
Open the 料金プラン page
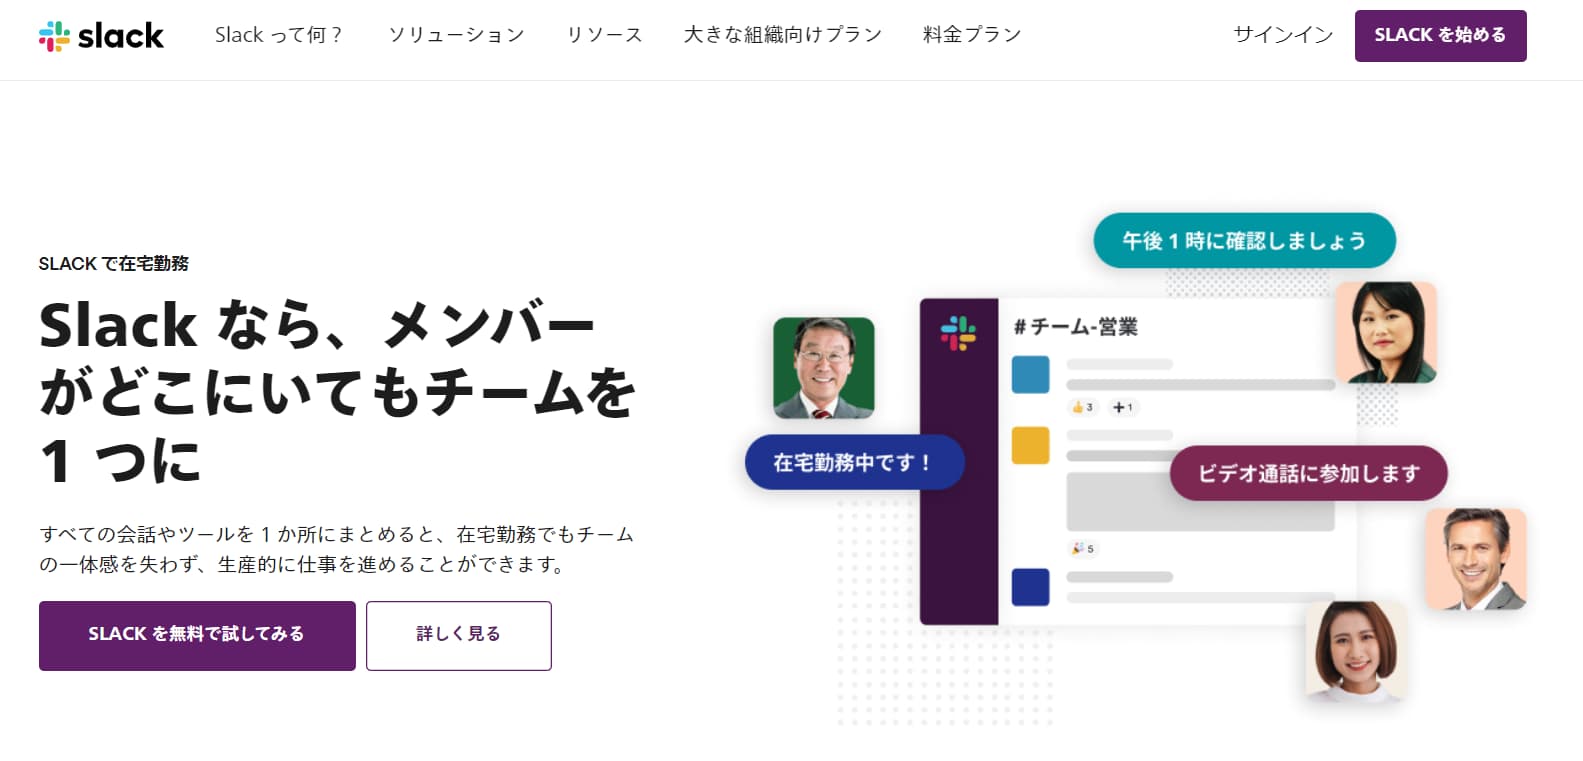(972, 35)
